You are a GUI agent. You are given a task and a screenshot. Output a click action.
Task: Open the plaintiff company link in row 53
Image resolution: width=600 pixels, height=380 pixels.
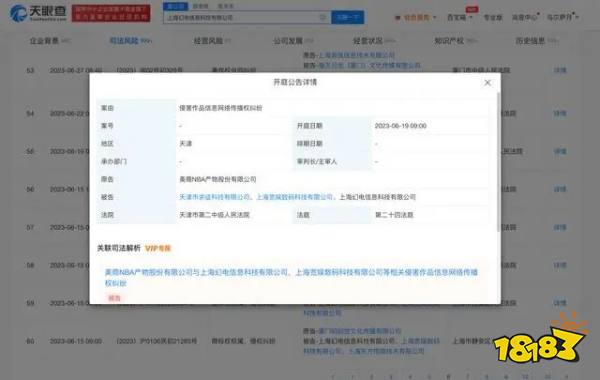click(356, 55)
